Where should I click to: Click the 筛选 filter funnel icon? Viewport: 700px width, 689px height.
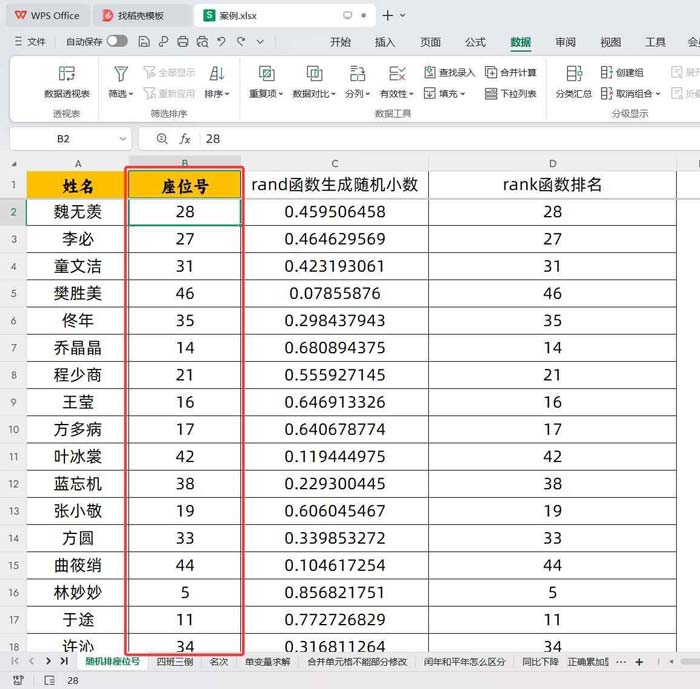click(121, 74)
